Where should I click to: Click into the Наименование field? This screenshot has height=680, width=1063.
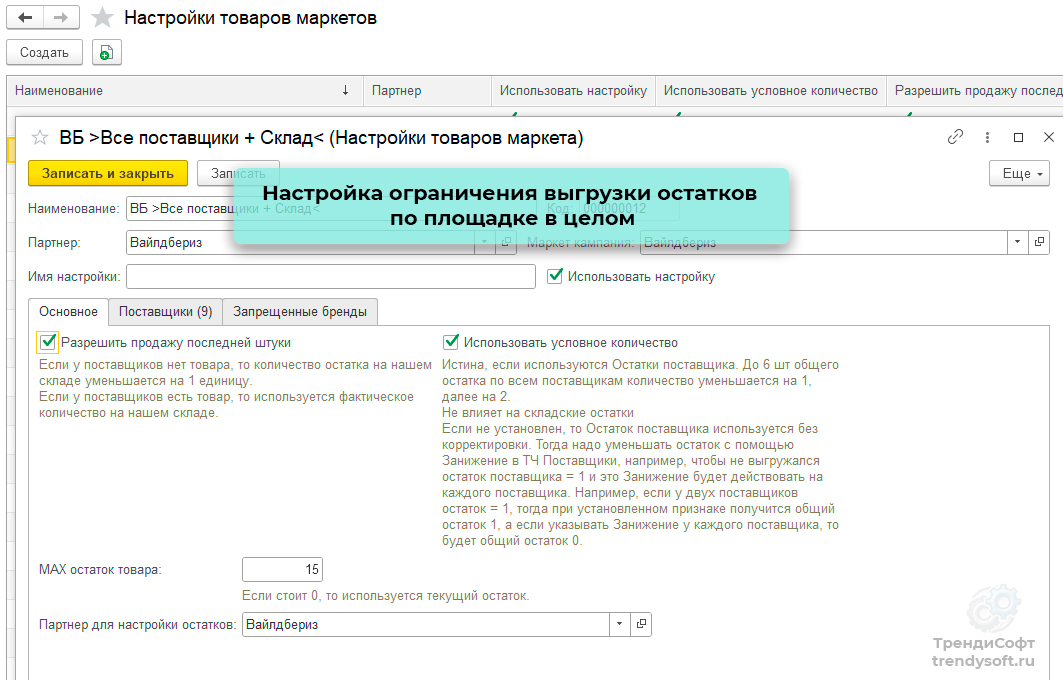[x=331, y=208]
